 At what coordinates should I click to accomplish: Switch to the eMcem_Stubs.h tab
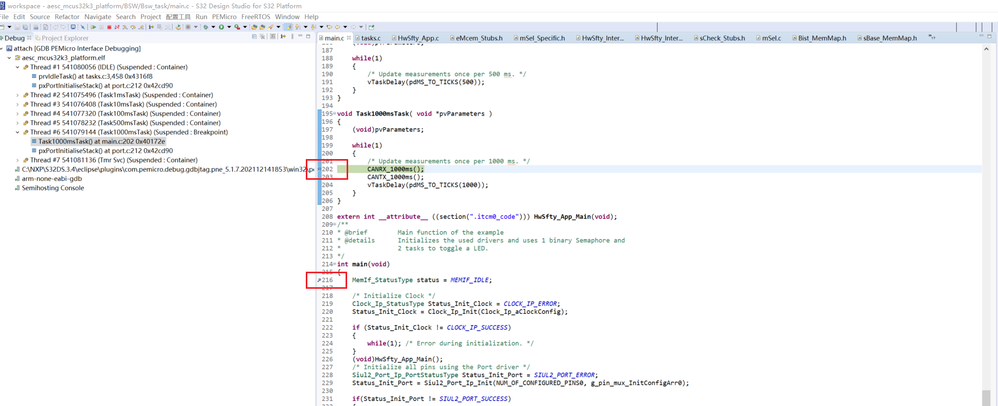coord(475,38)
